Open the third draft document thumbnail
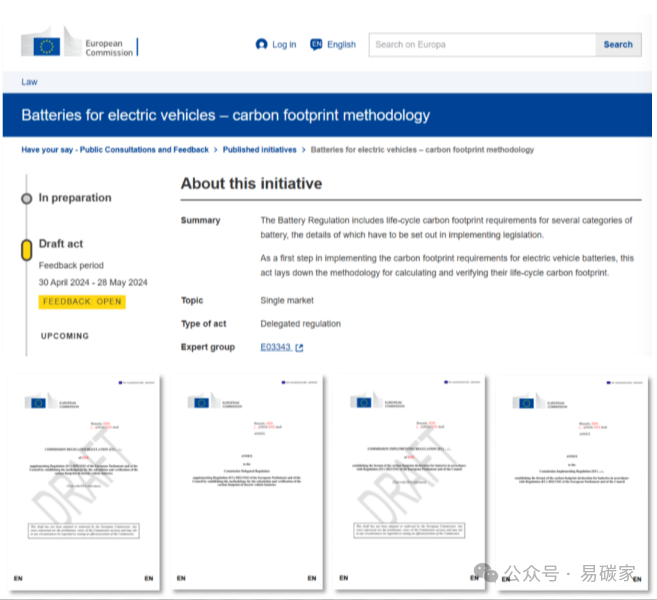 coord(409,480)
